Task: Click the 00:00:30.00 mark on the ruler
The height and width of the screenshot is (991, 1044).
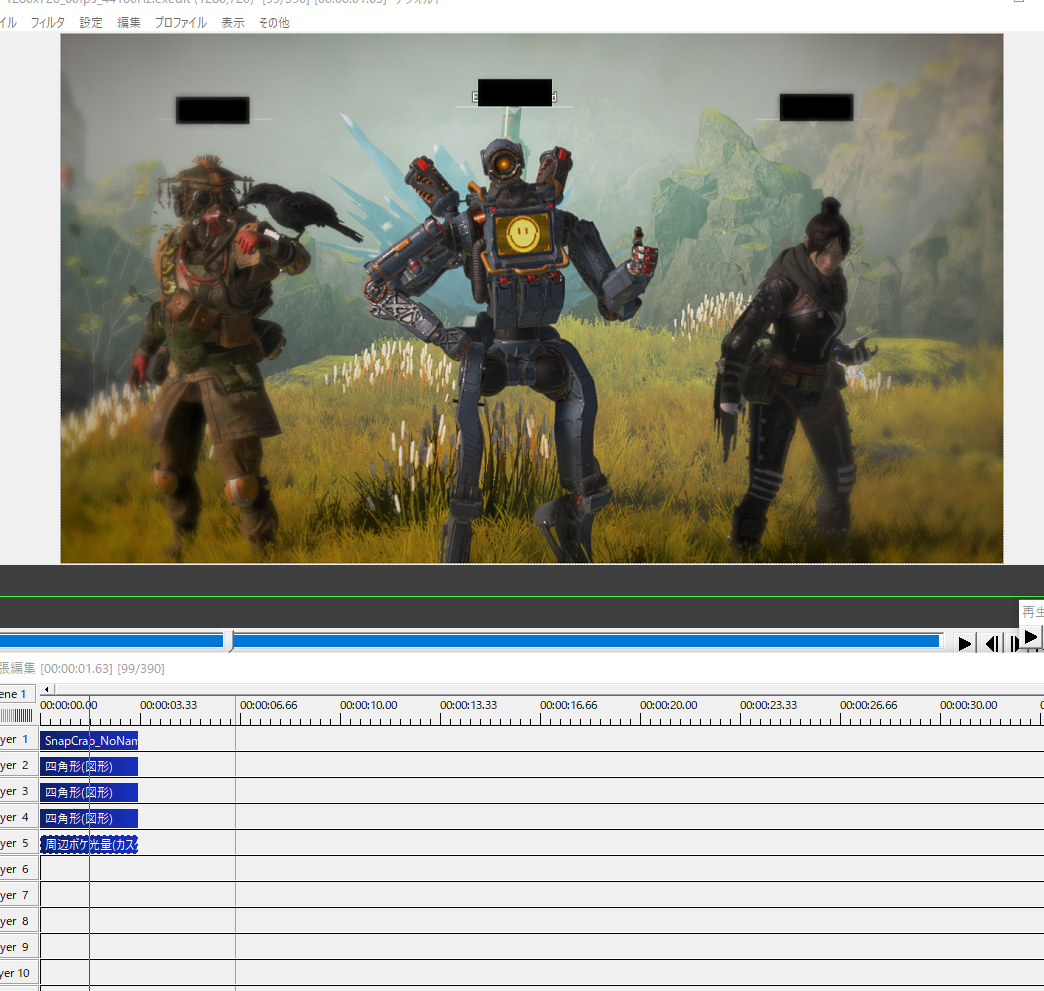Action: tap(969, 705)
